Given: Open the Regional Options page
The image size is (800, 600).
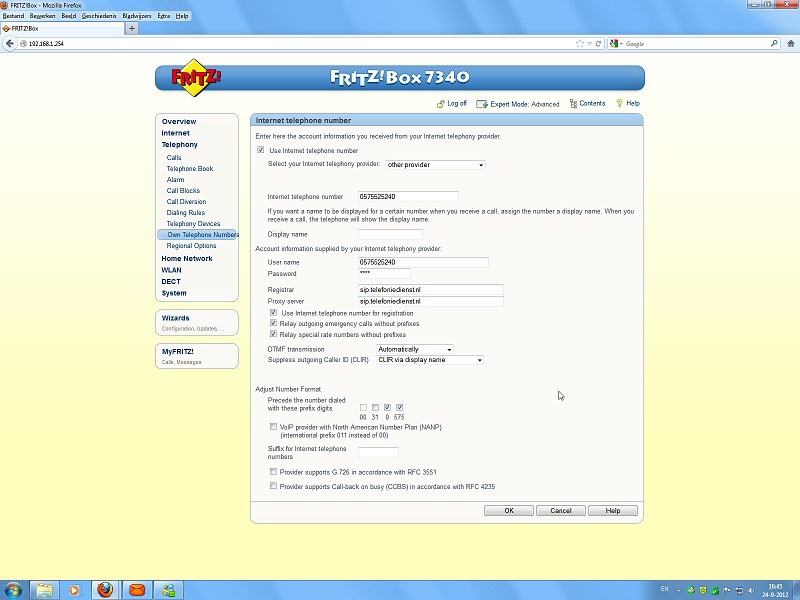Looking at the screenshot, I should (x=191, y=245).
